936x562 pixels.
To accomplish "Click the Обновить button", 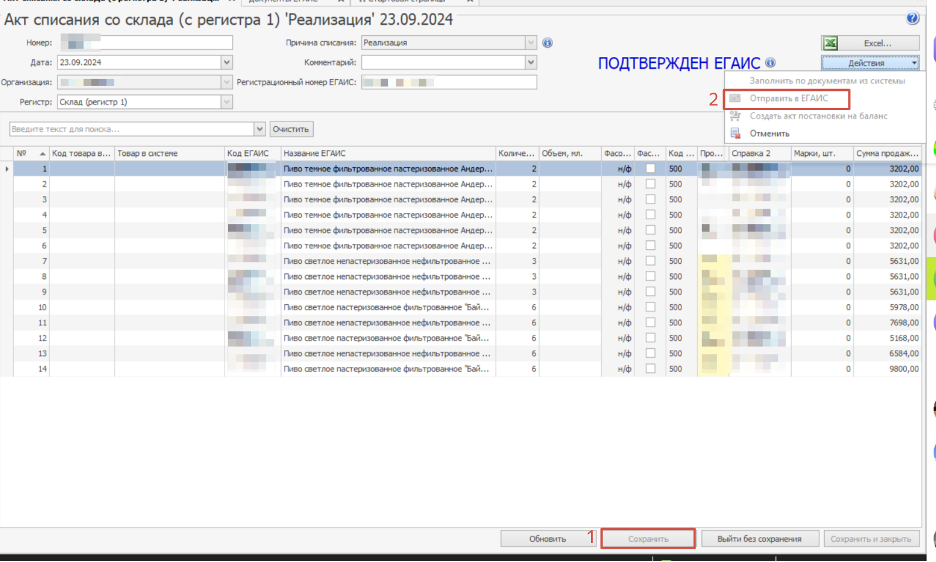I will pos(547,539).
